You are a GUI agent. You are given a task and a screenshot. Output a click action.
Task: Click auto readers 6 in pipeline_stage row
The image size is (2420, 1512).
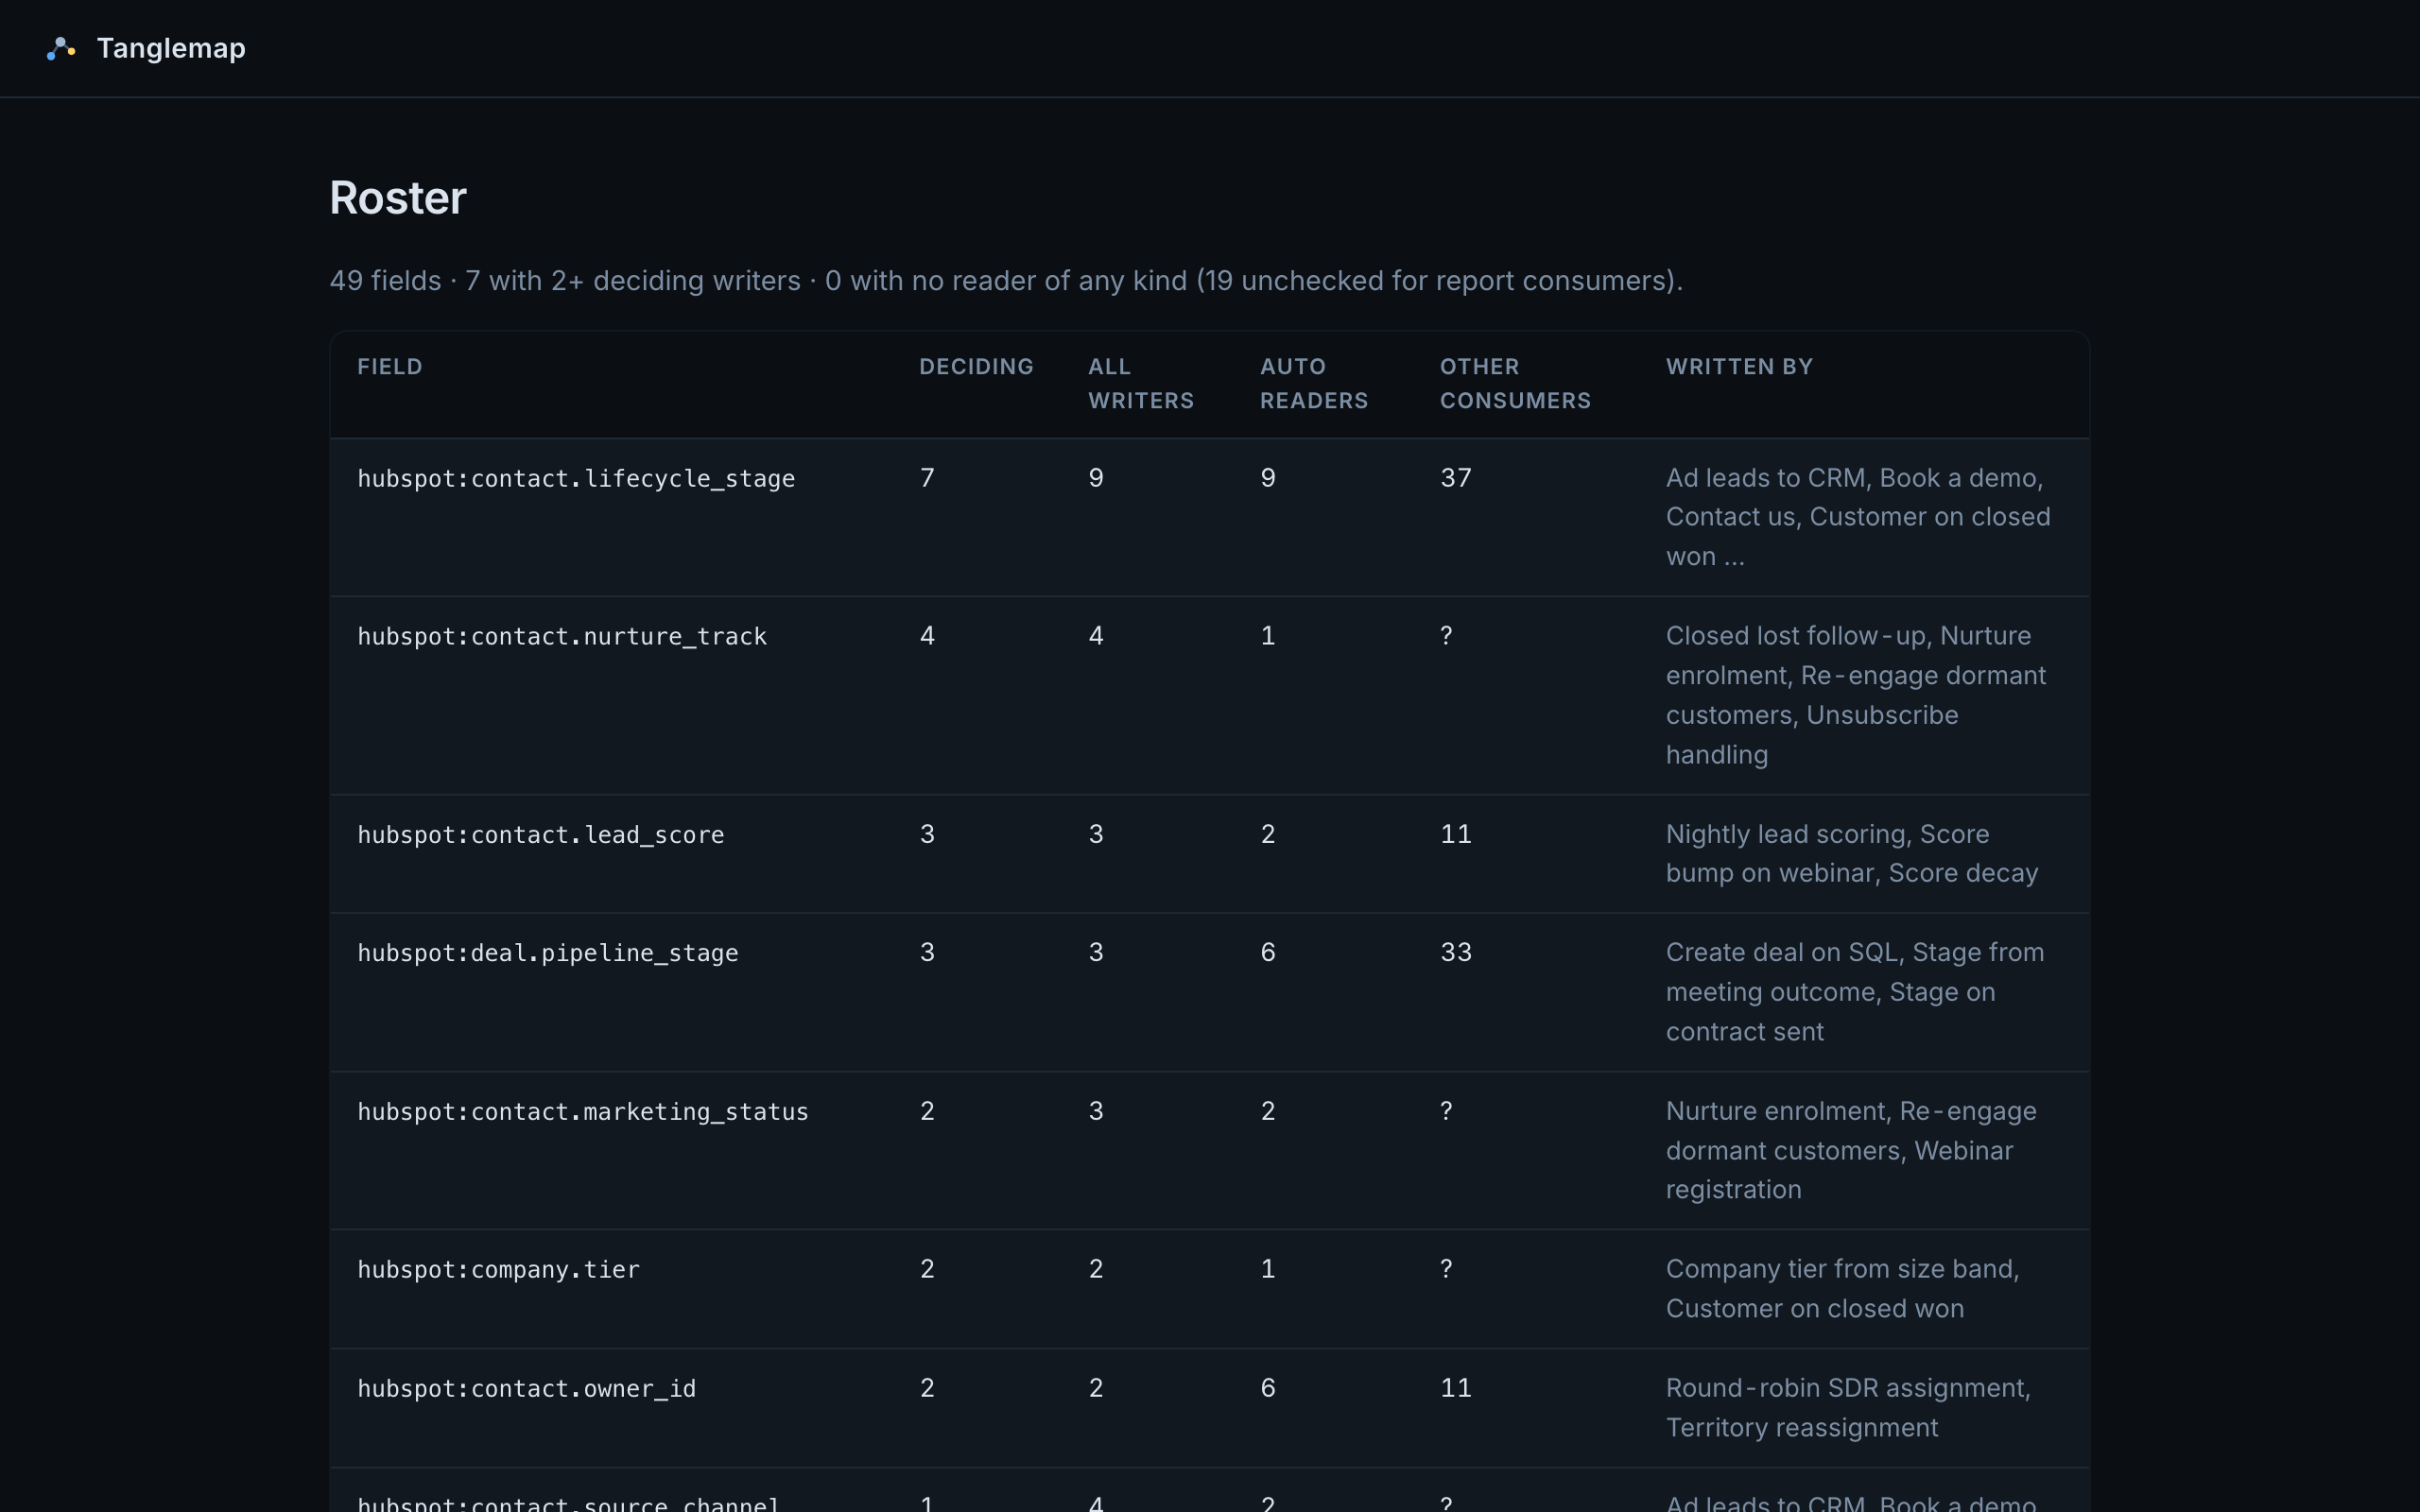point(1268,952)
